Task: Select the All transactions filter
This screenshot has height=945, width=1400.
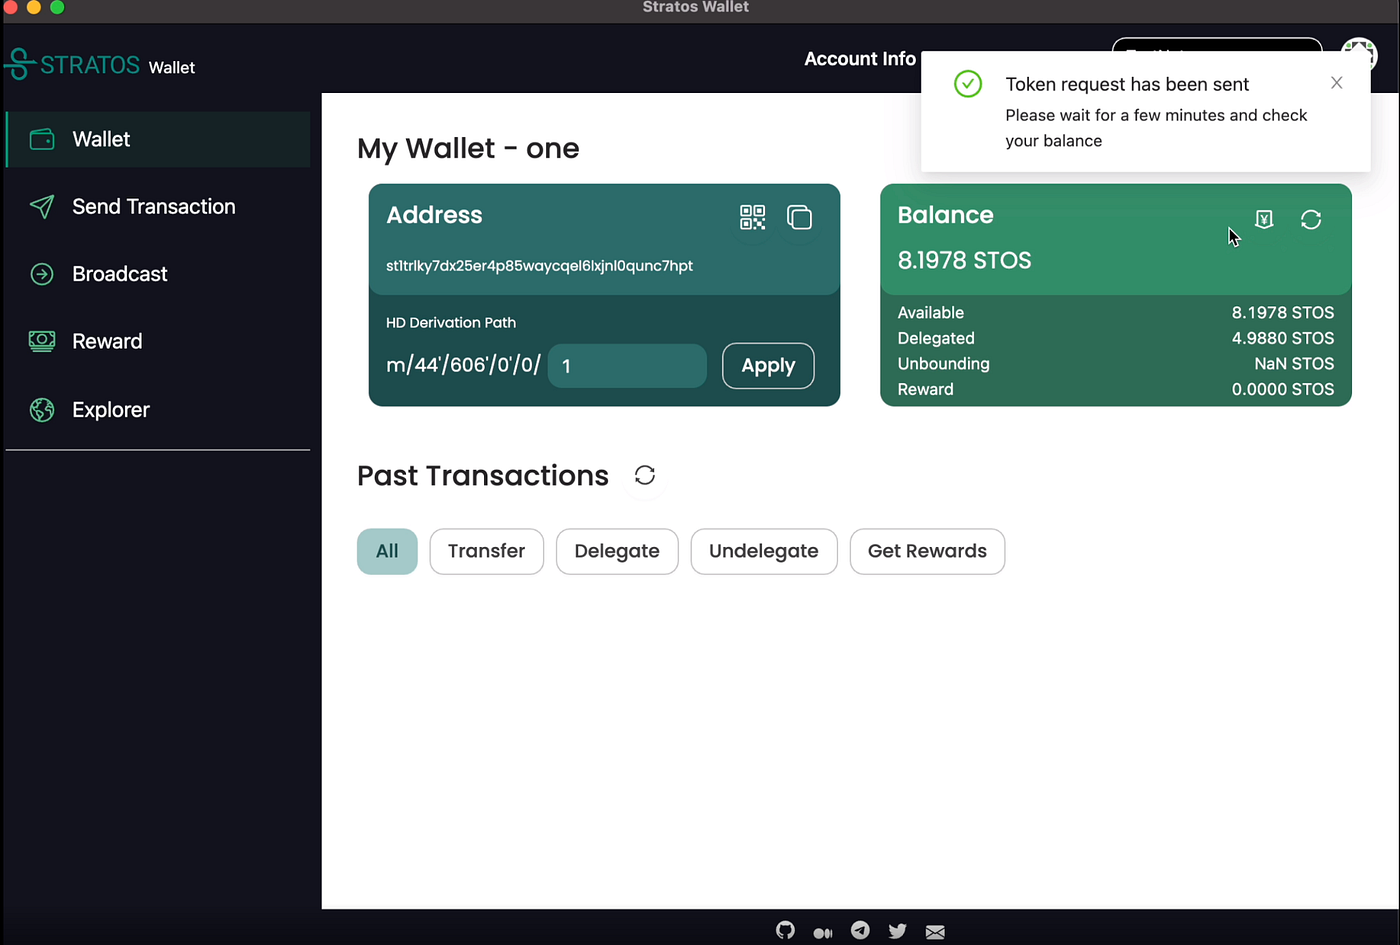Action: (387, 551)
